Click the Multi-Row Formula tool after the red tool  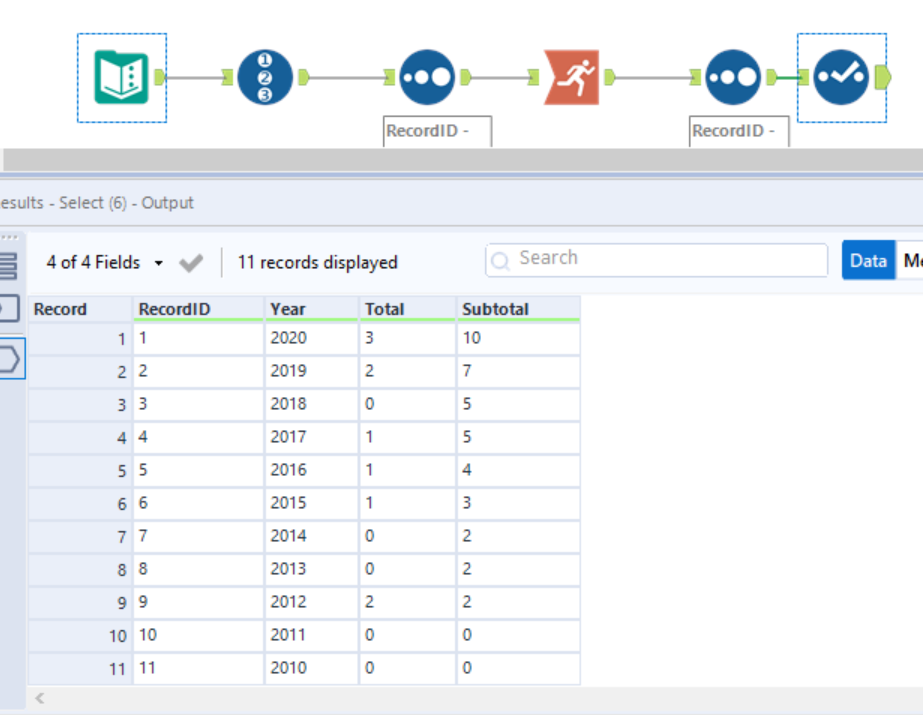pos(733,77)
